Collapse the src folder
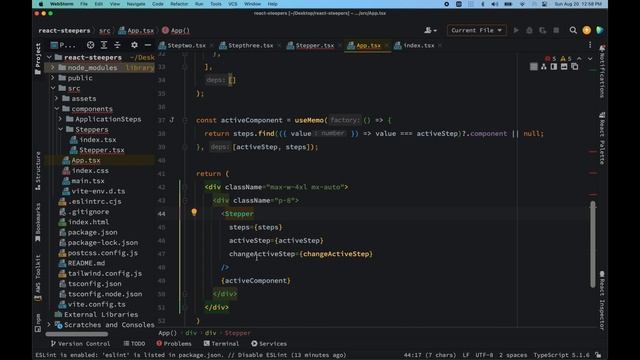The height and width of the screenshot is (360, 640). [53, 88]
